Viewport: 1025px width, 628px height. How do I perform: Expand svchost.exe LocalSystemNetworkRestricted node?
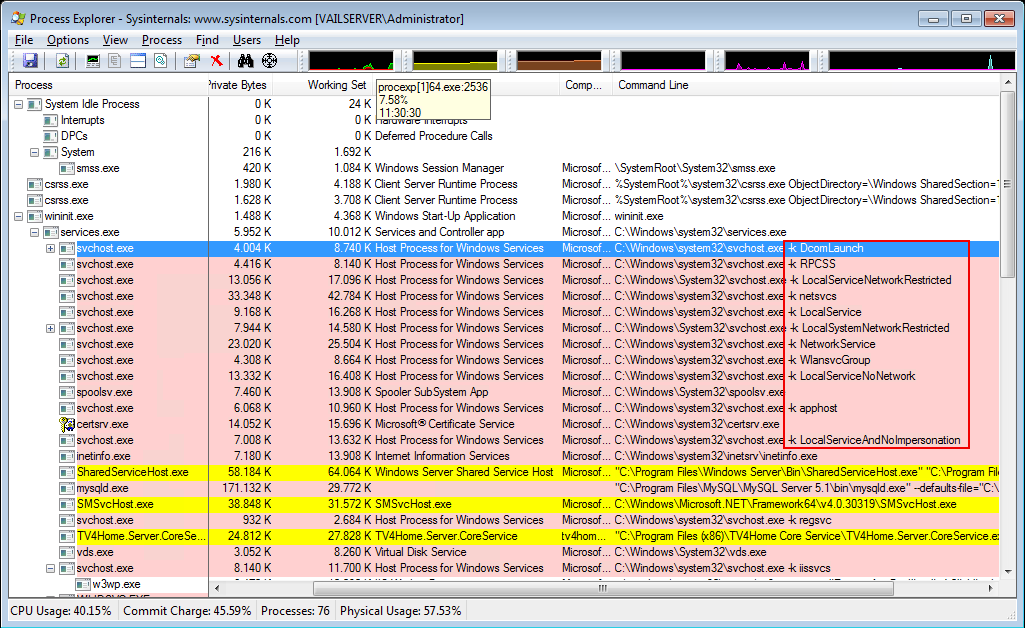50,329
